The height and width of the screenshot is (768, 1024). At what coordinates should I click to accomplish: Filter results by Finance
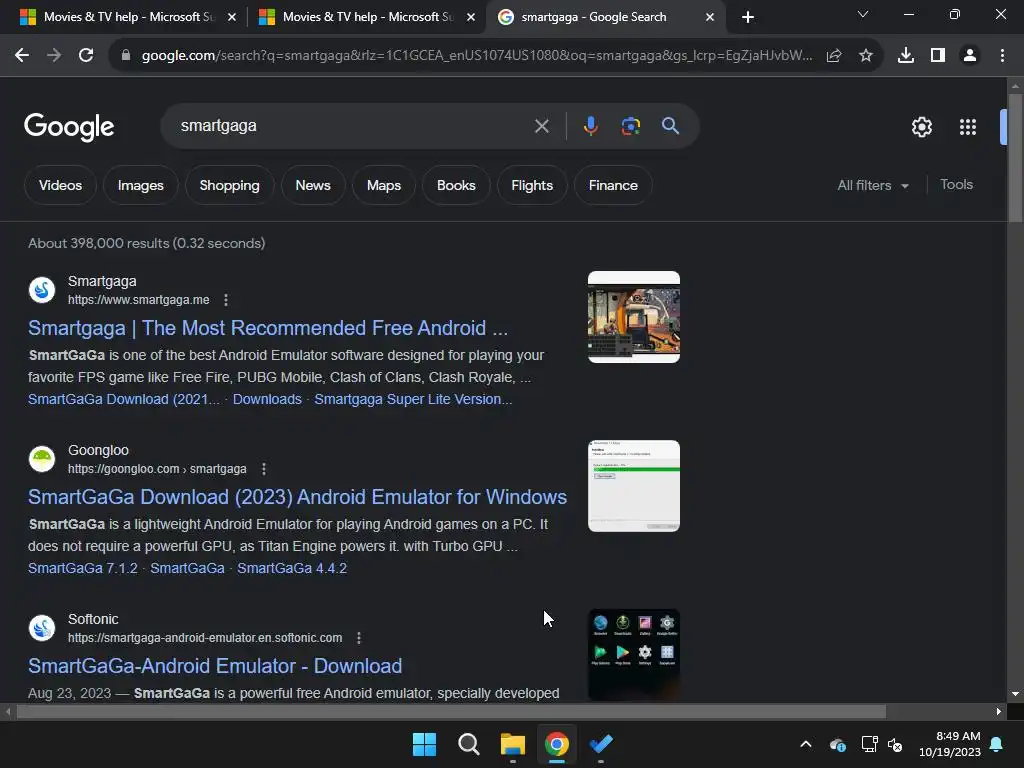tap(613, 185)
